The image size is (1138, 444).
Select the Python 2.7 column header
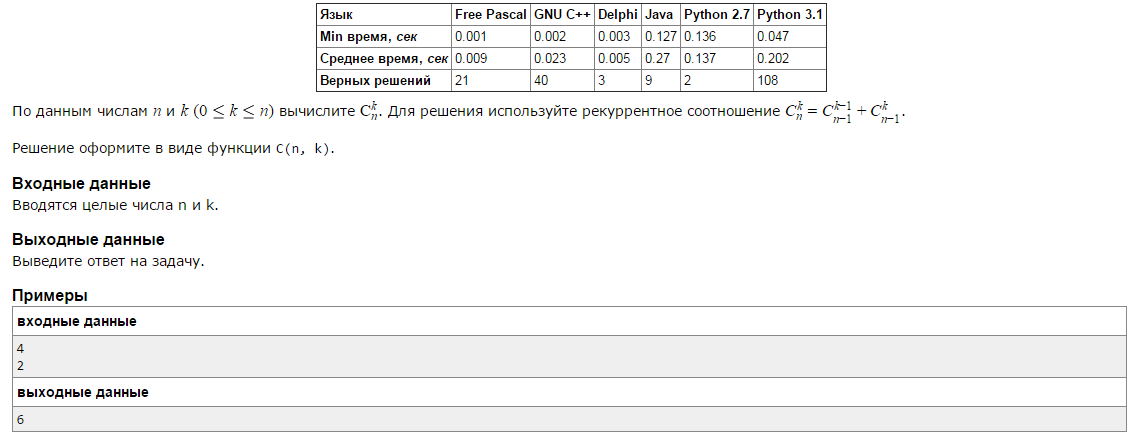(716, 15)
